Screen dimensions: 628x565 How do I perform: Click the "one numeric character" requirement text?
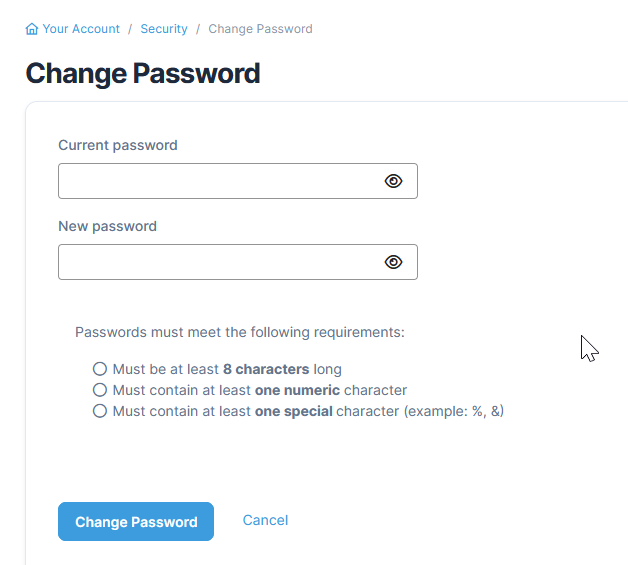pyautogui.click(x=260, y=390)
